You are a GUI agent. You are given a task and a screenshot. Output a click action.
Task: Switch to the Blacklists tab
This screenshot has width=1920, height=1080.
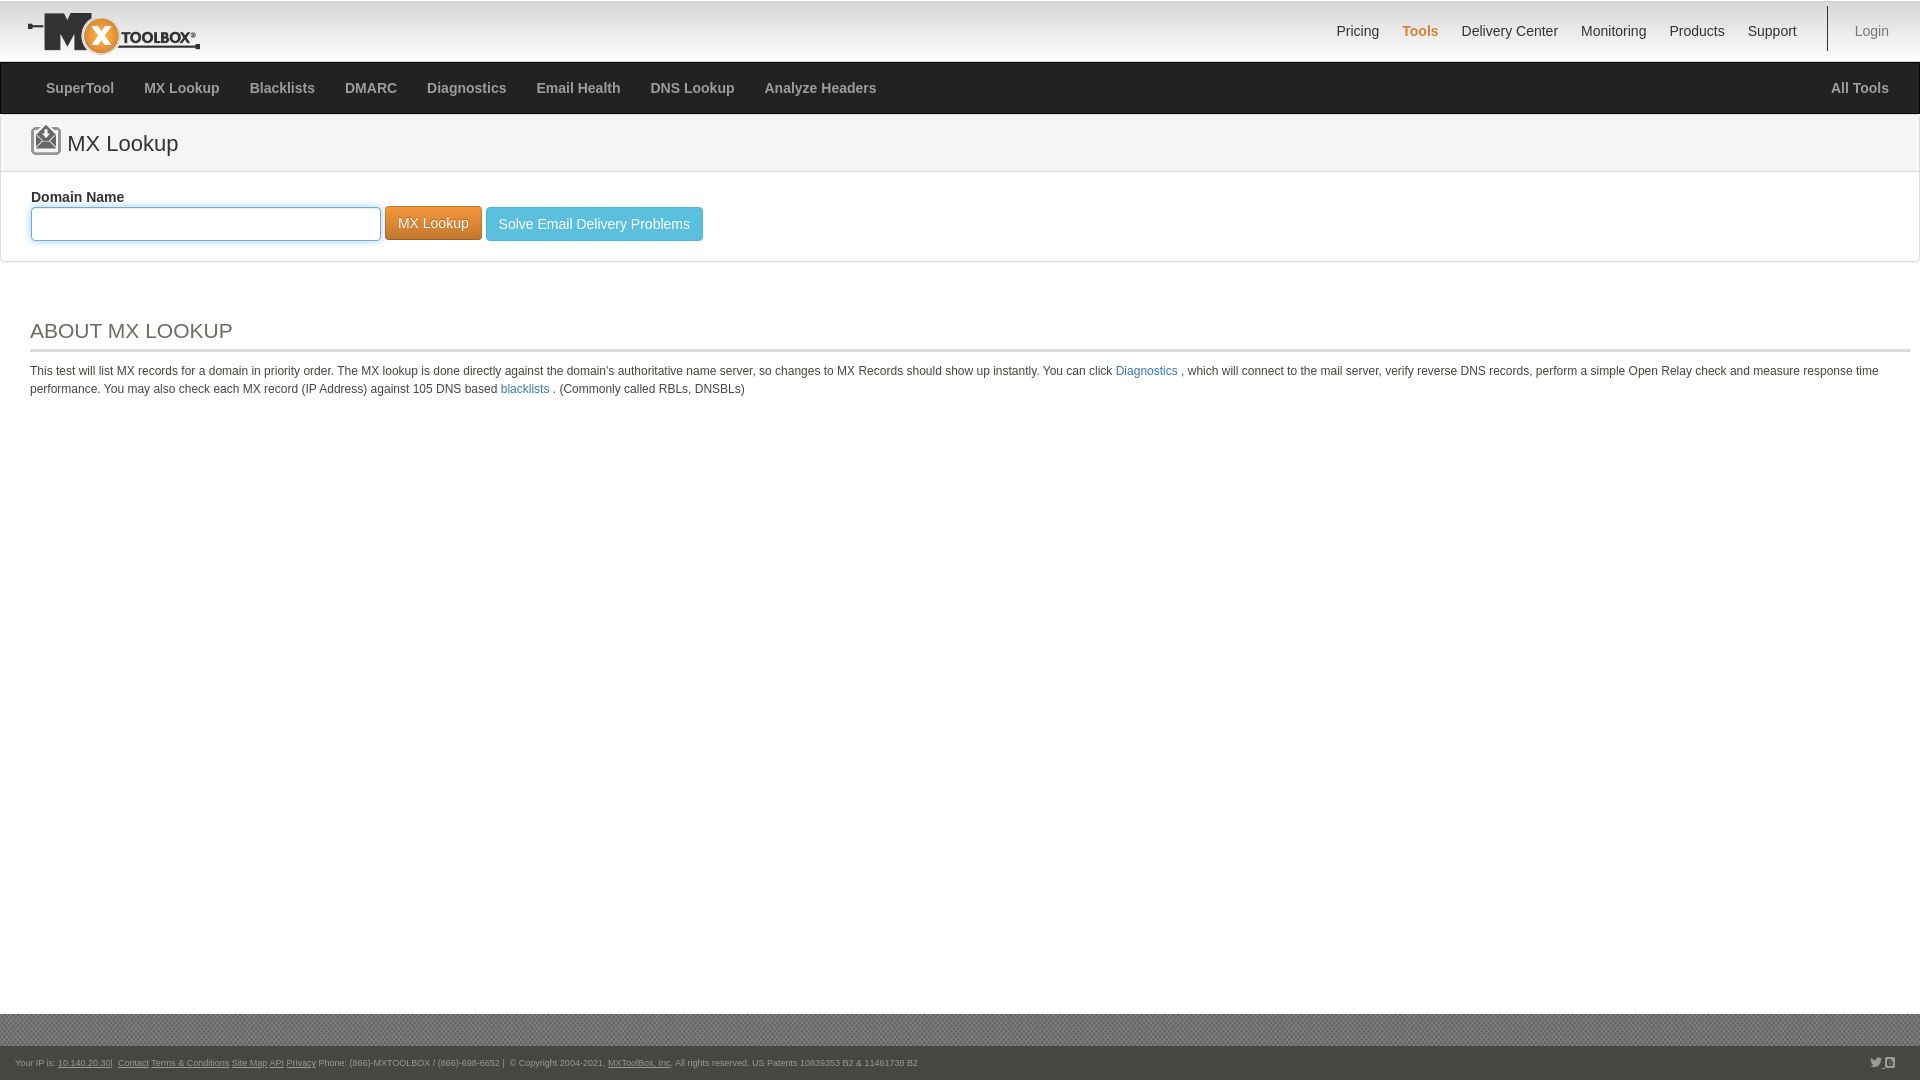click(x=282, y=88)
